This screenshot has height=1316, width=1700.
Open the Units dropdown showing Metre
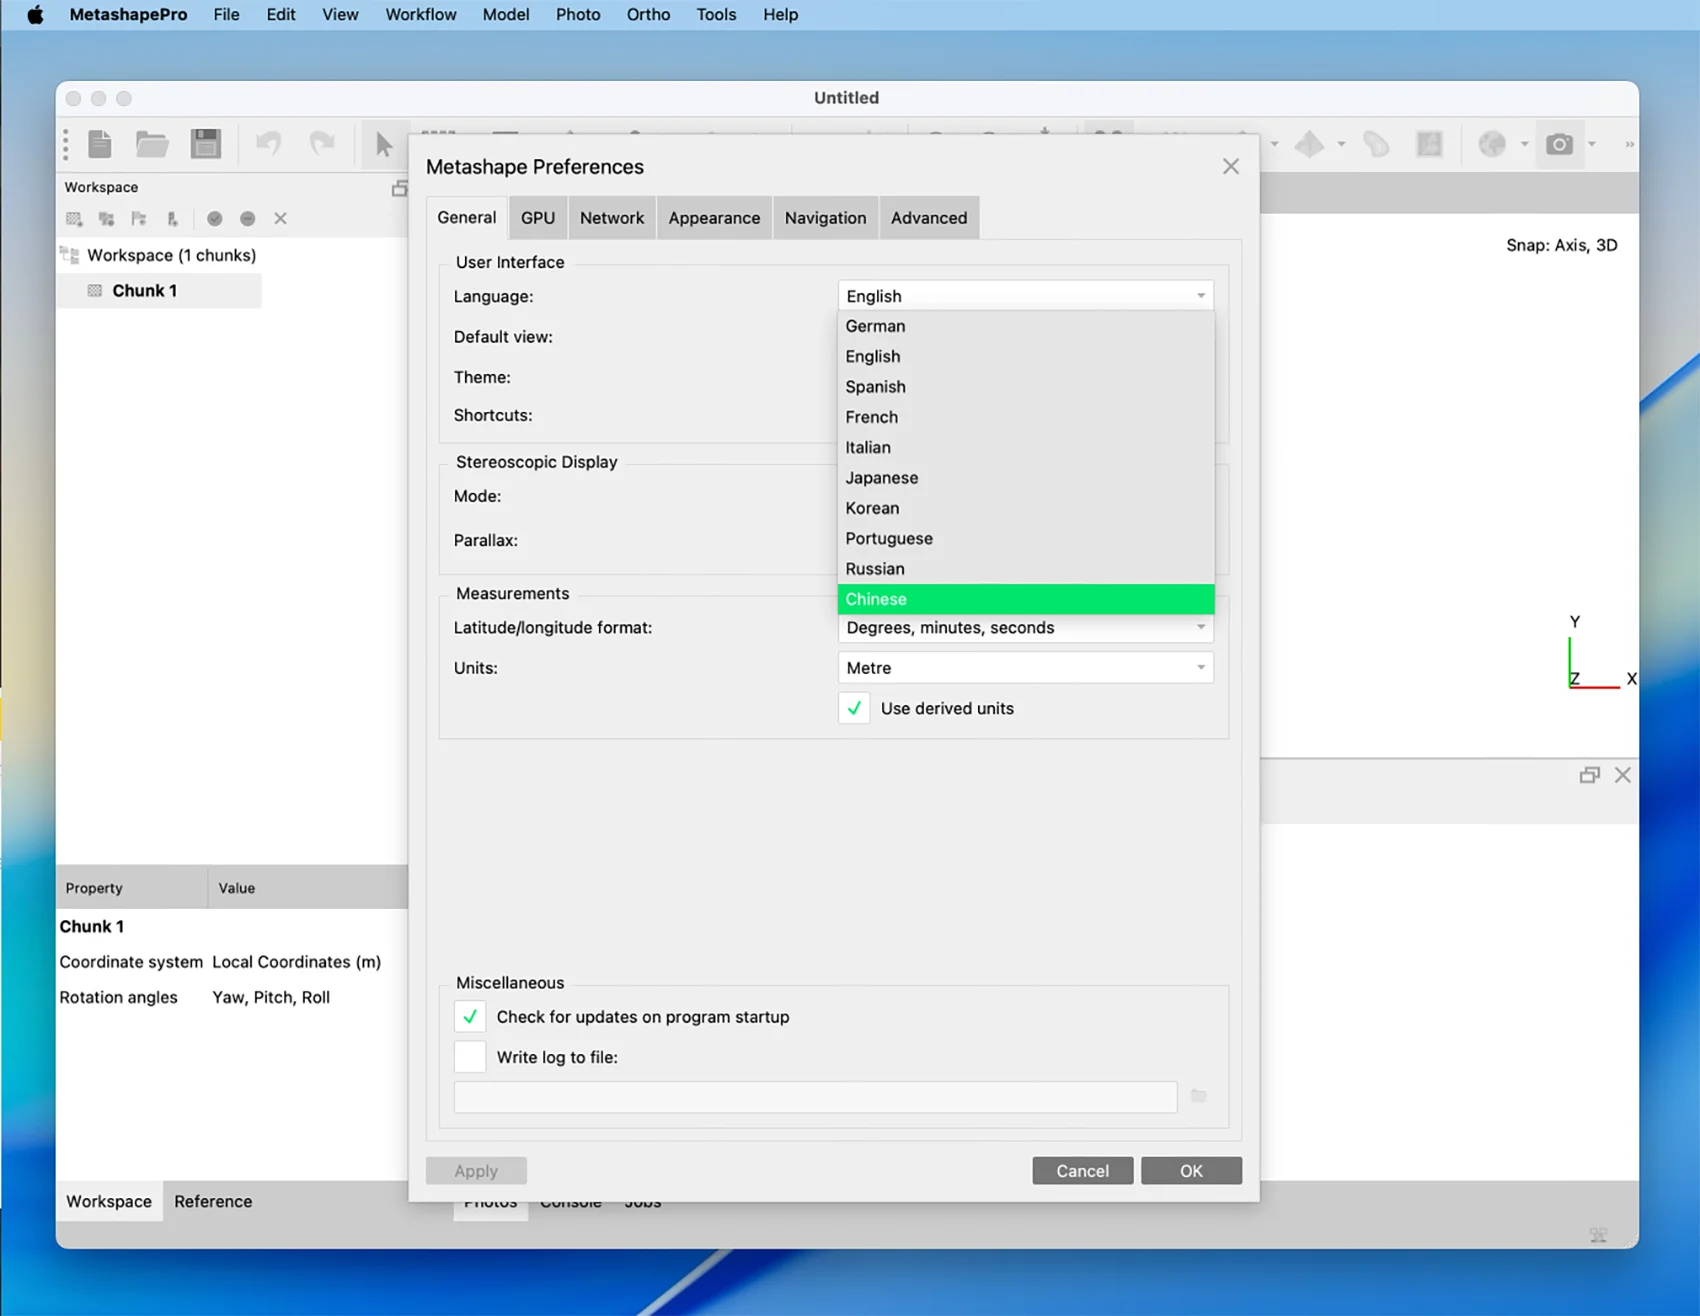click(1025, 668)
